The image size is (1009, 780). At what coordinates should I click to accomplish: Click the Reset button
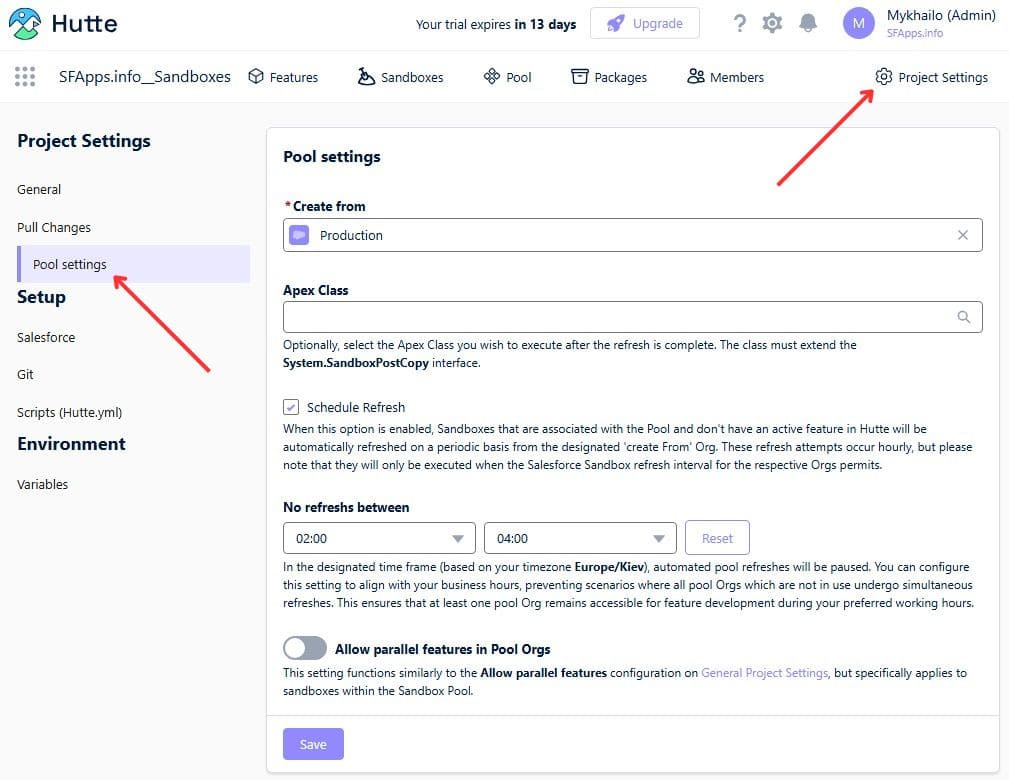coord(717,537)
